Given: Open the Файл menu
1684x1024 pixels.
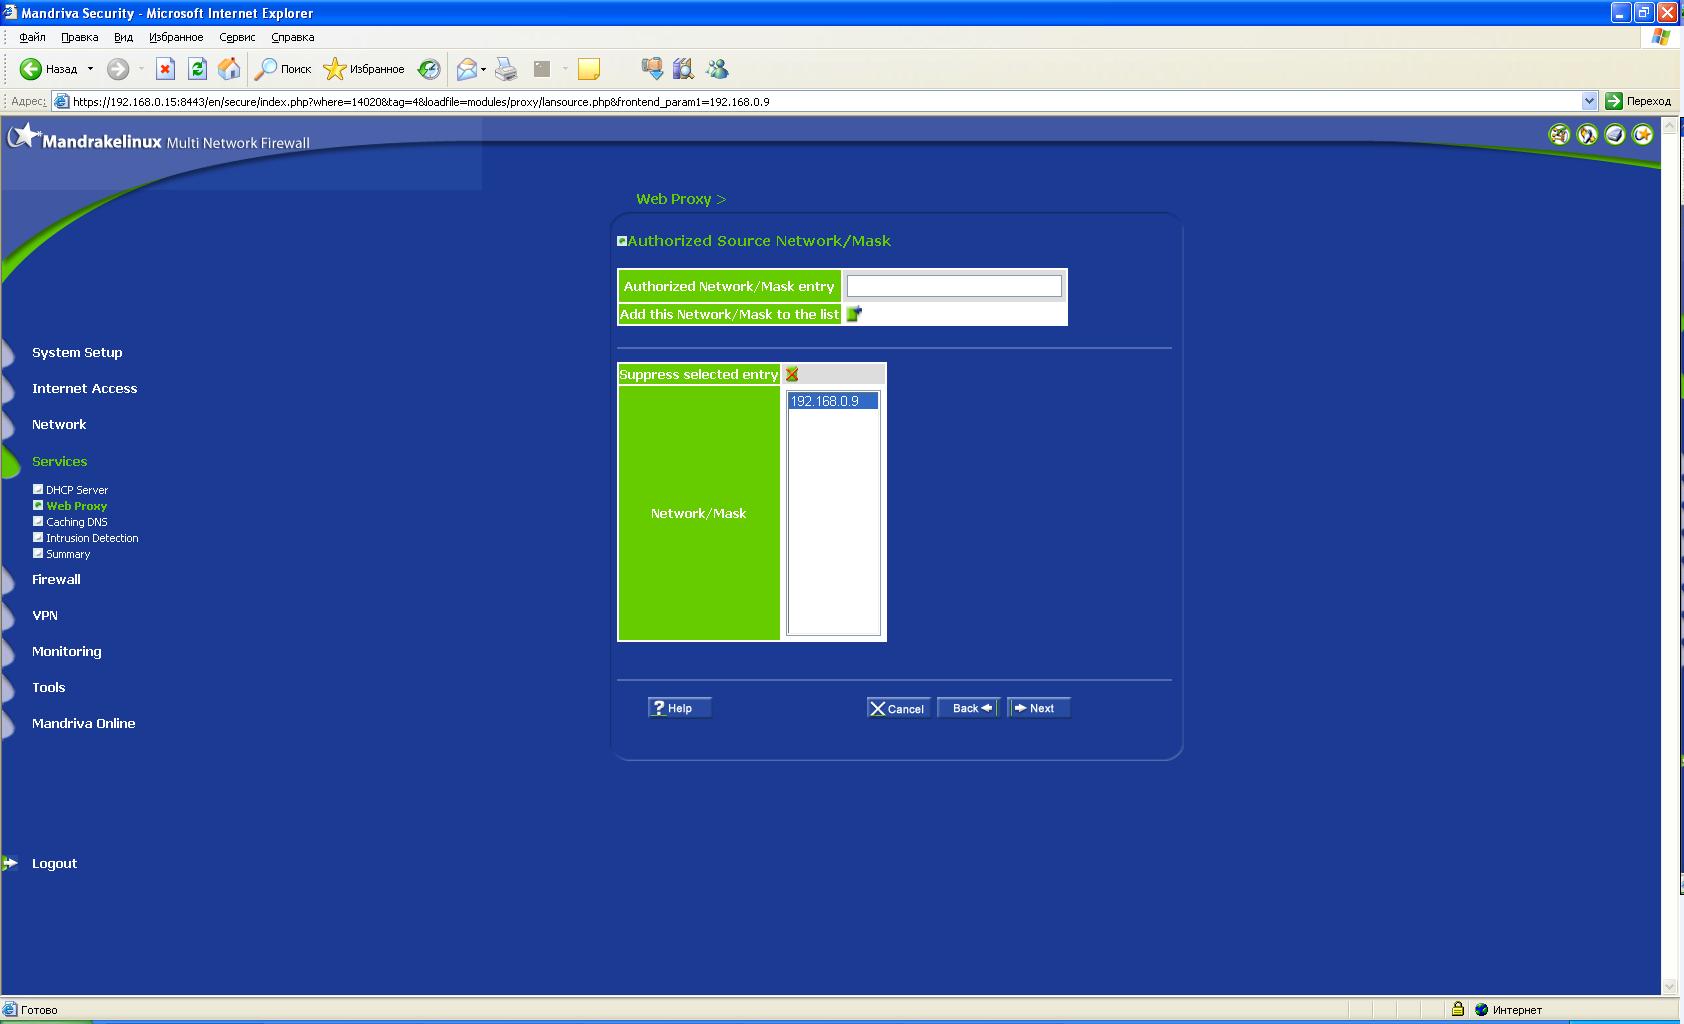Looking at the screenshot, I should 32,37.
